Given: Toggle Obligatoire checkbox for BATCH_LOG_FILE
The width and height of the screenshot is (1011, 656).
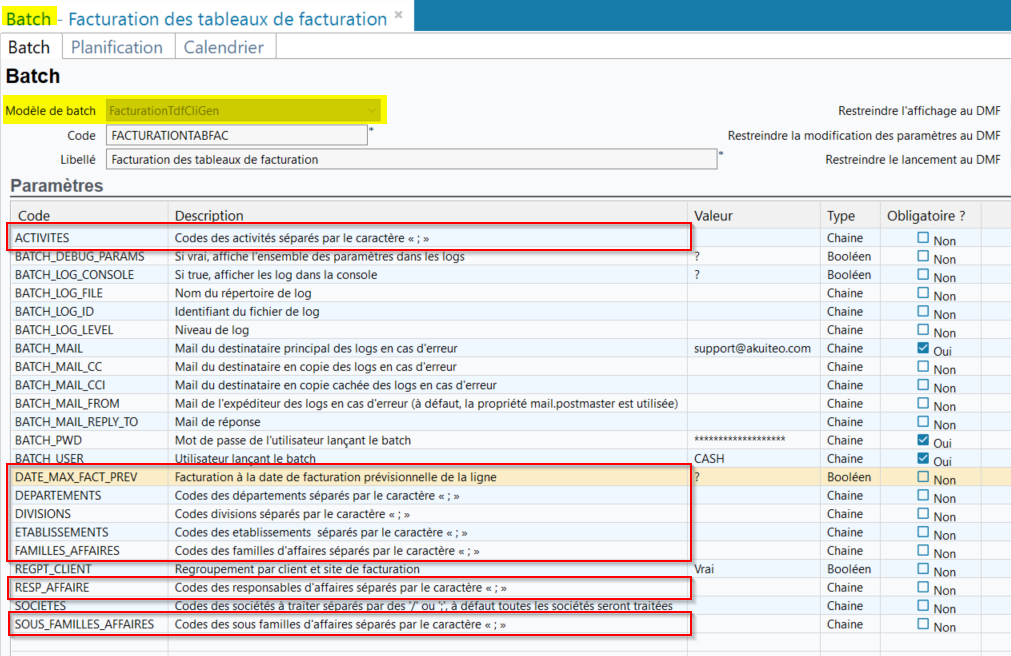Looking at the screenshot, I should (923, 293).
